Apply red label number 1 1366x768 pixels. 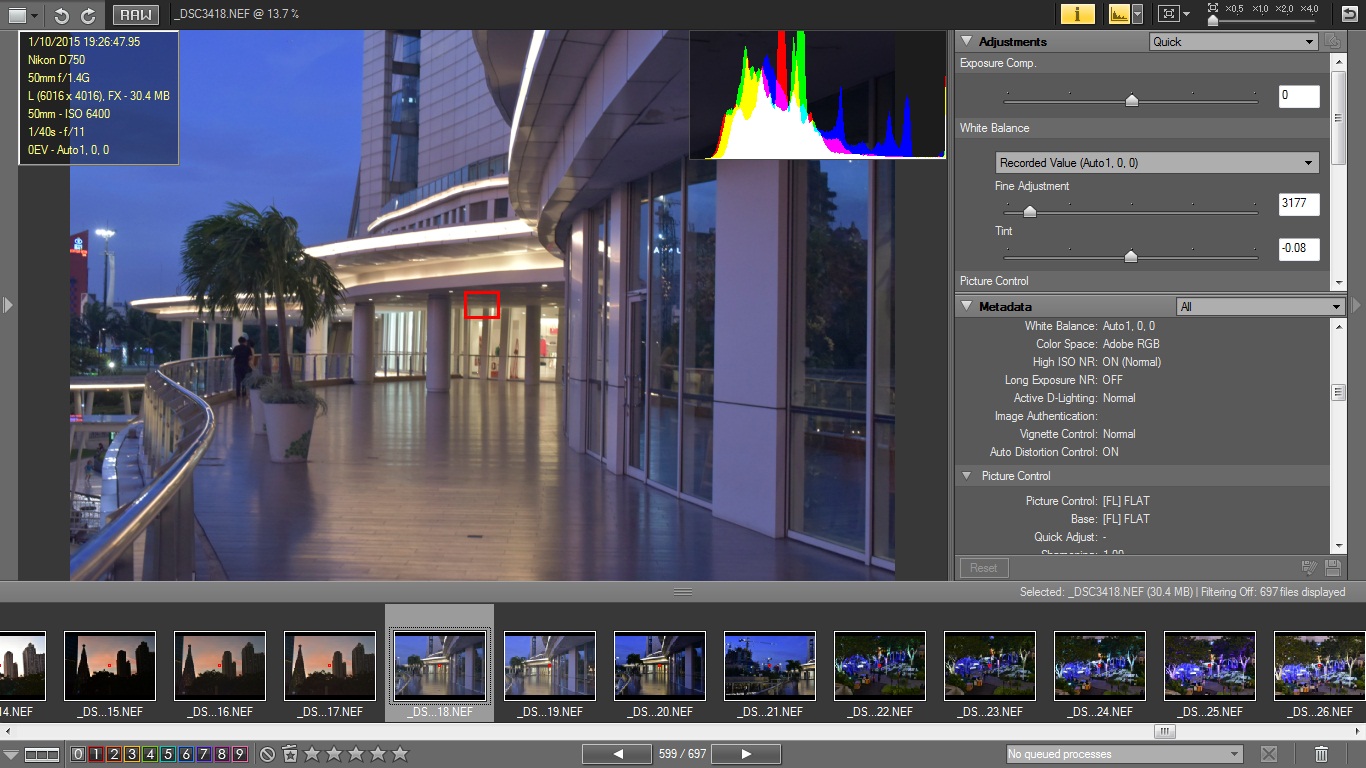click(96, 754)
